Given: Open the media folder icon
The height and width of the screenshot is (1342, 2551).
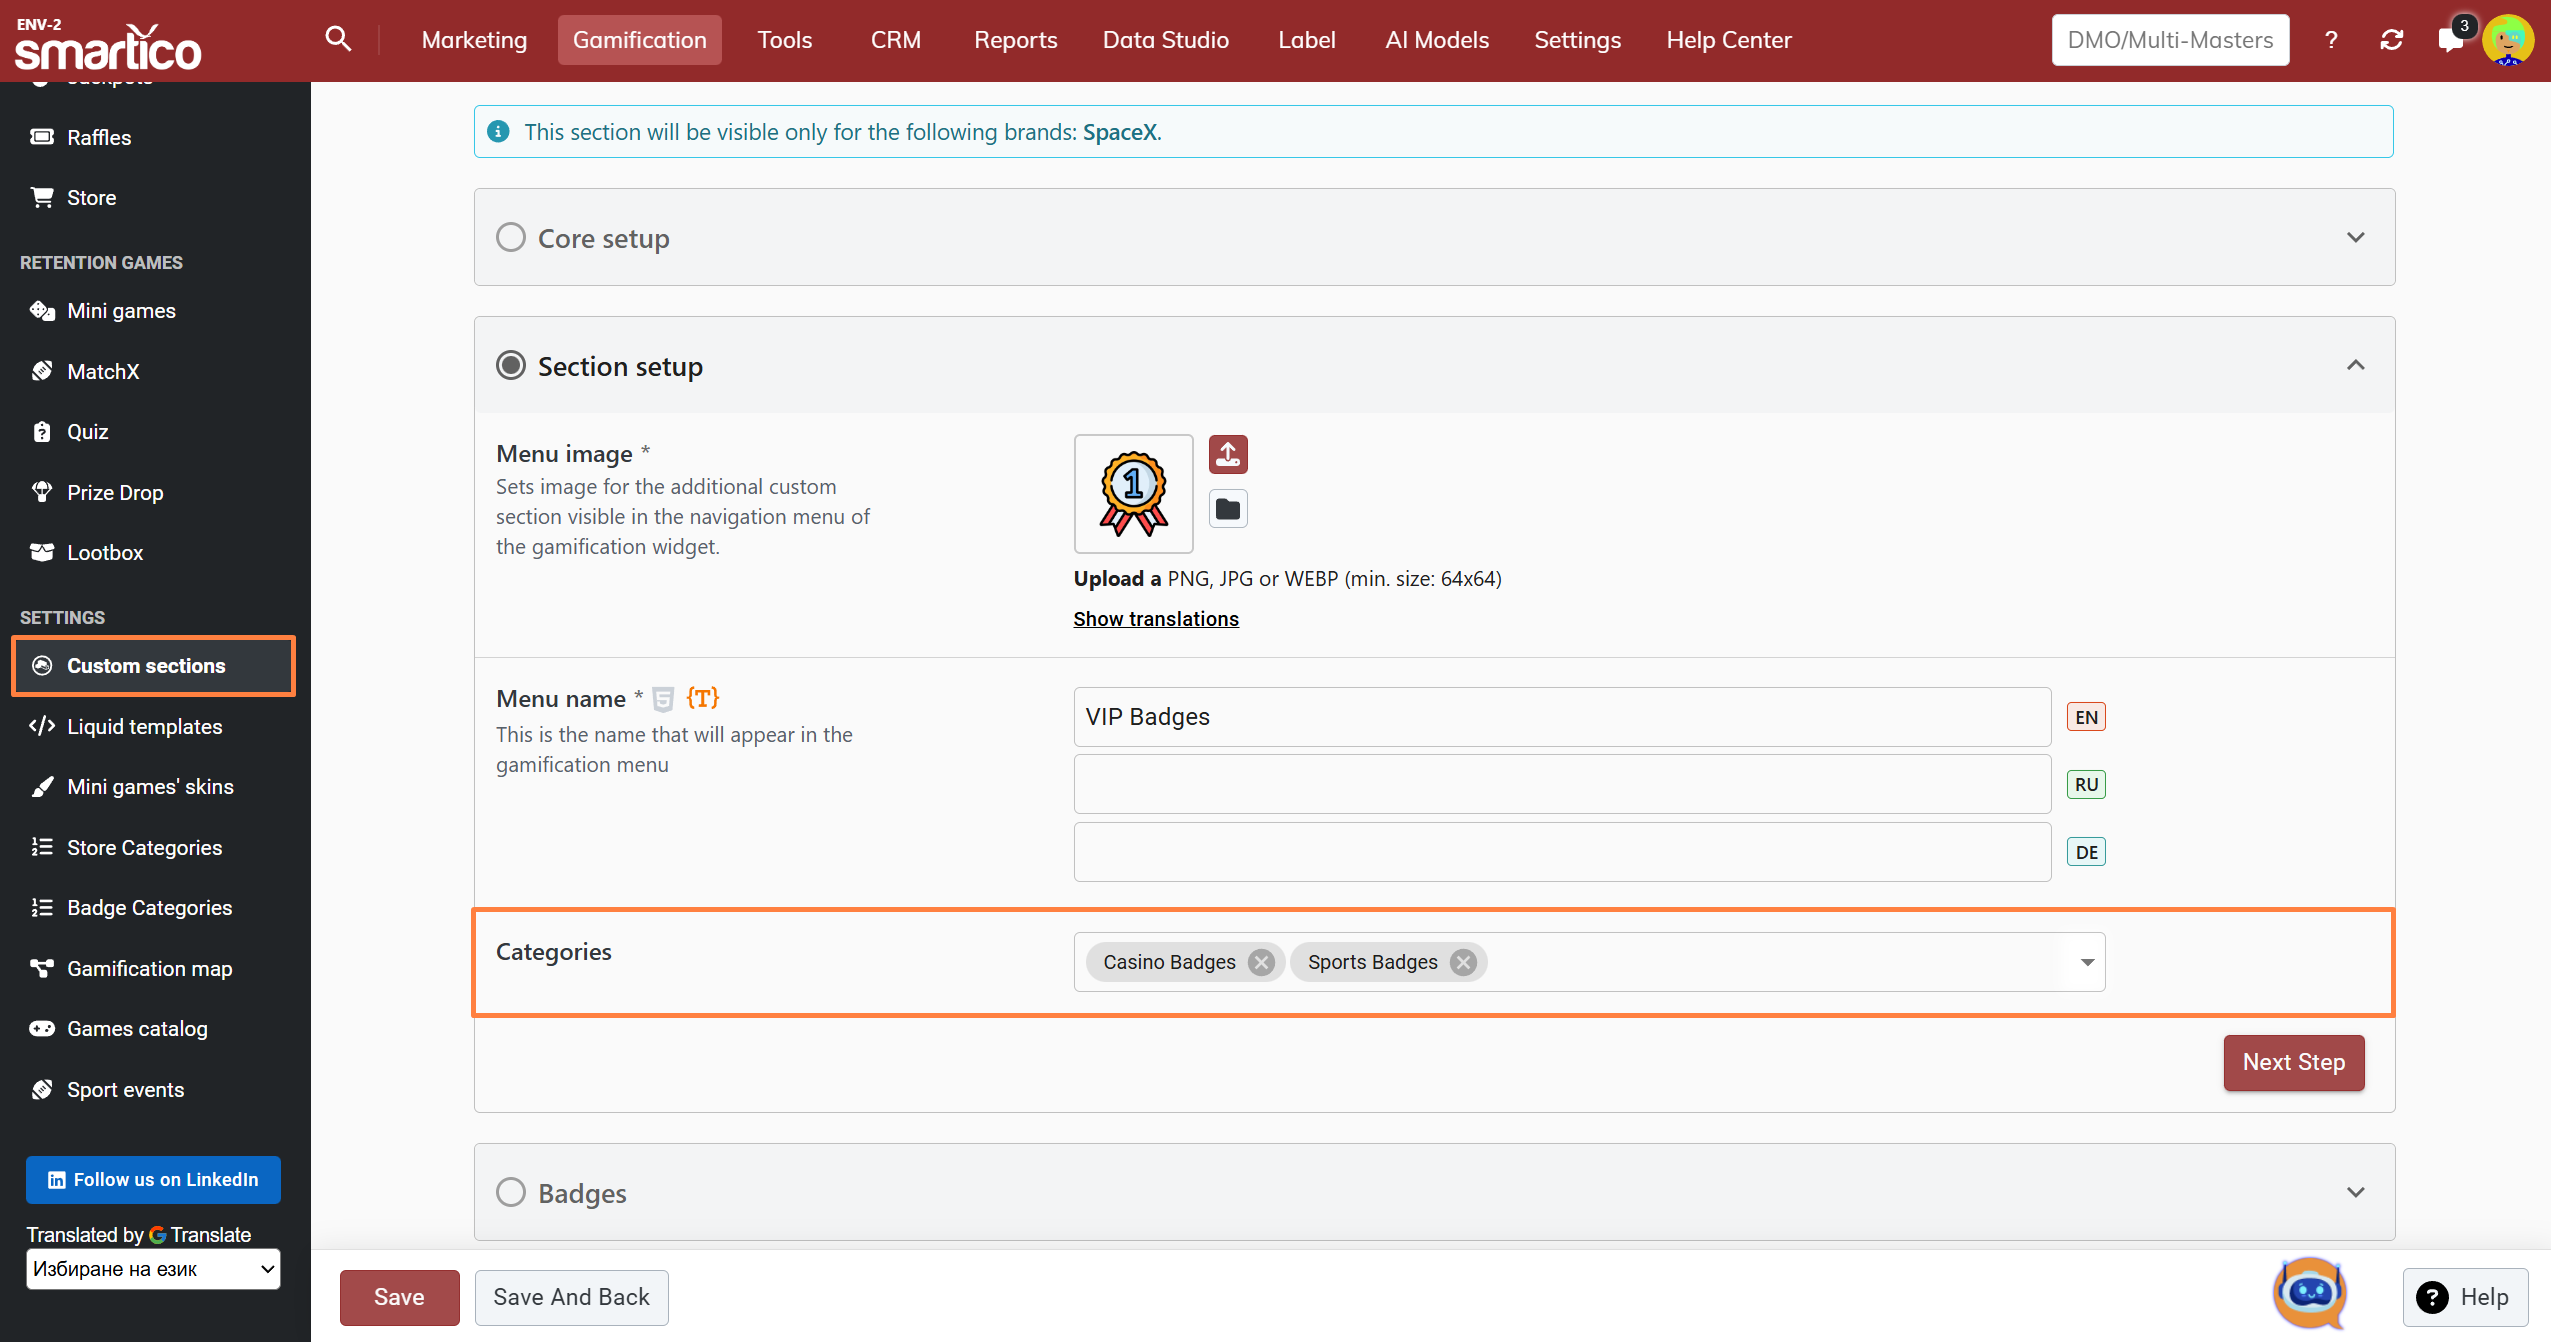Looking at the screenshot, I should point(1228,509).
